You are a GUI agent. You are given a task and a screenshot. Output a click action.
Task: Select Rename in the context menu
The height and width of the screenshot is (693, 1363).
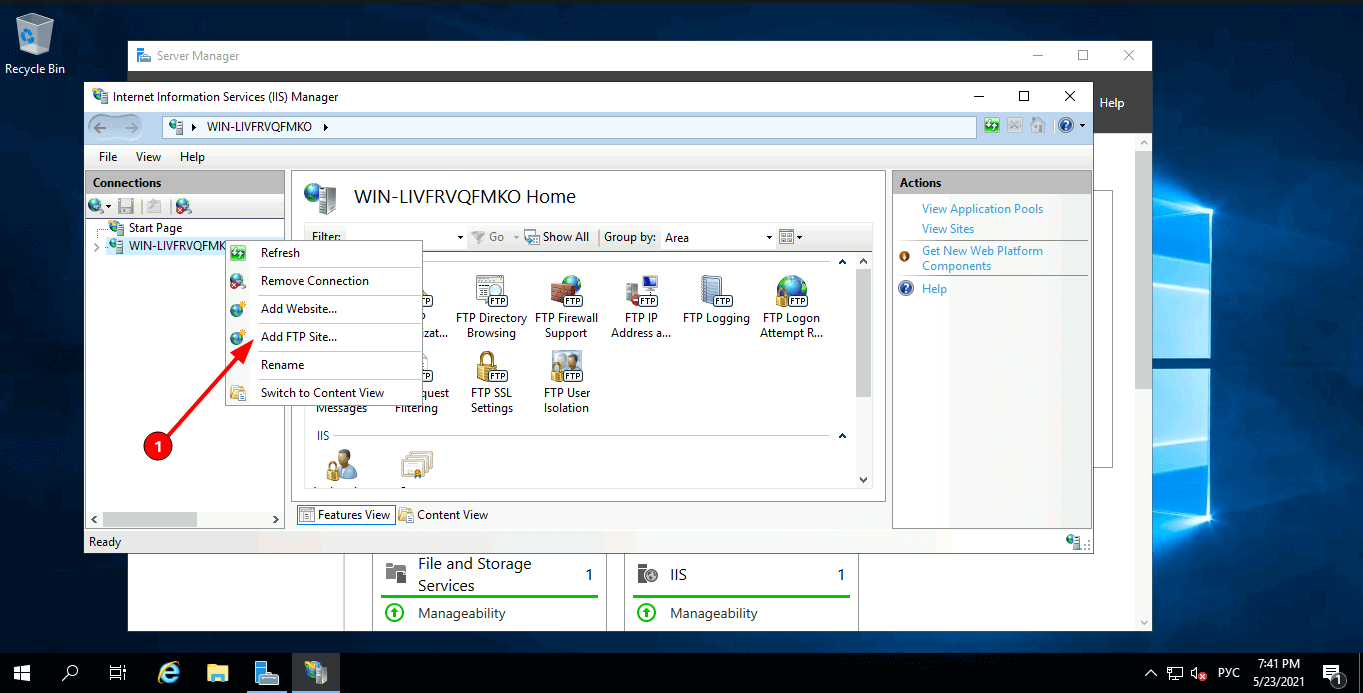pyautogui.click(x=324, y=365)
